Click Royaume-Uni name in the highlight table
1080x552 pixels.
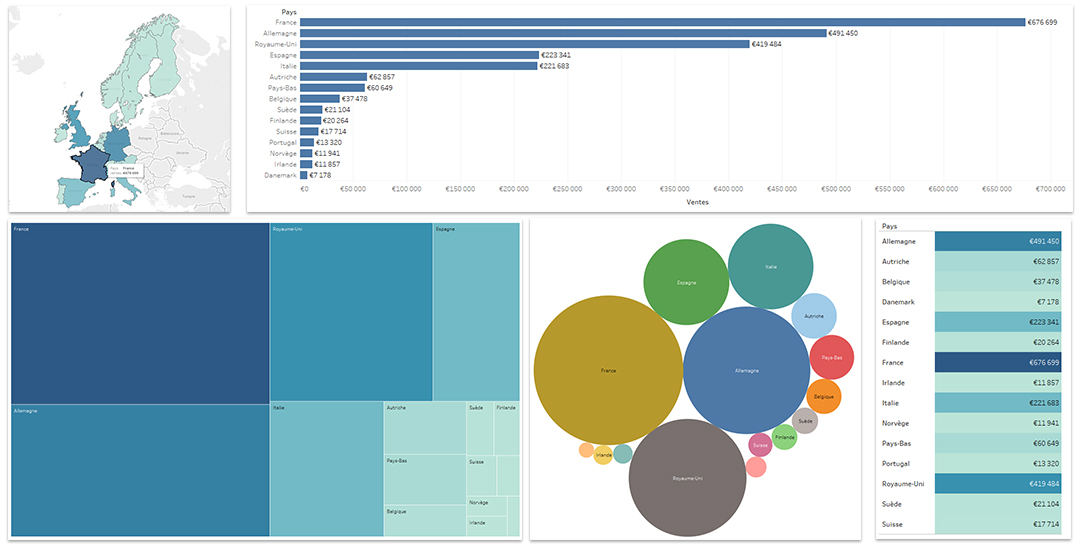903,484
